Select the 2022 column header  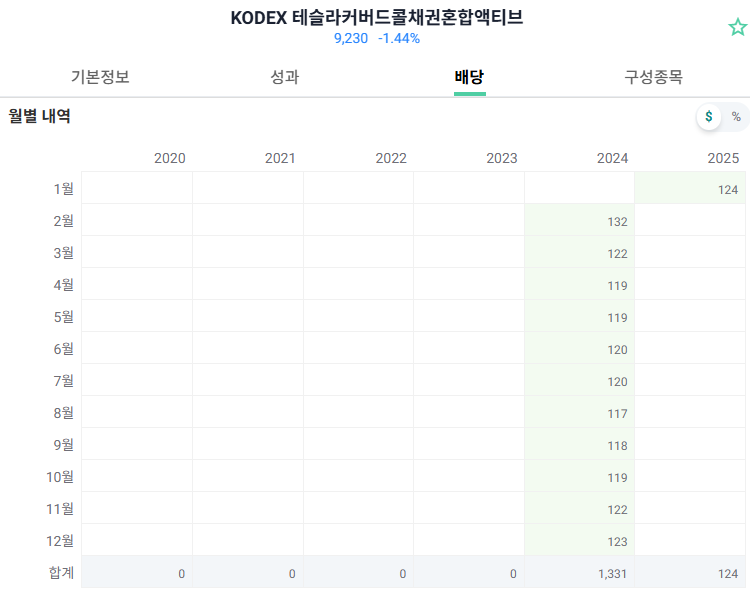pos(391,158)
